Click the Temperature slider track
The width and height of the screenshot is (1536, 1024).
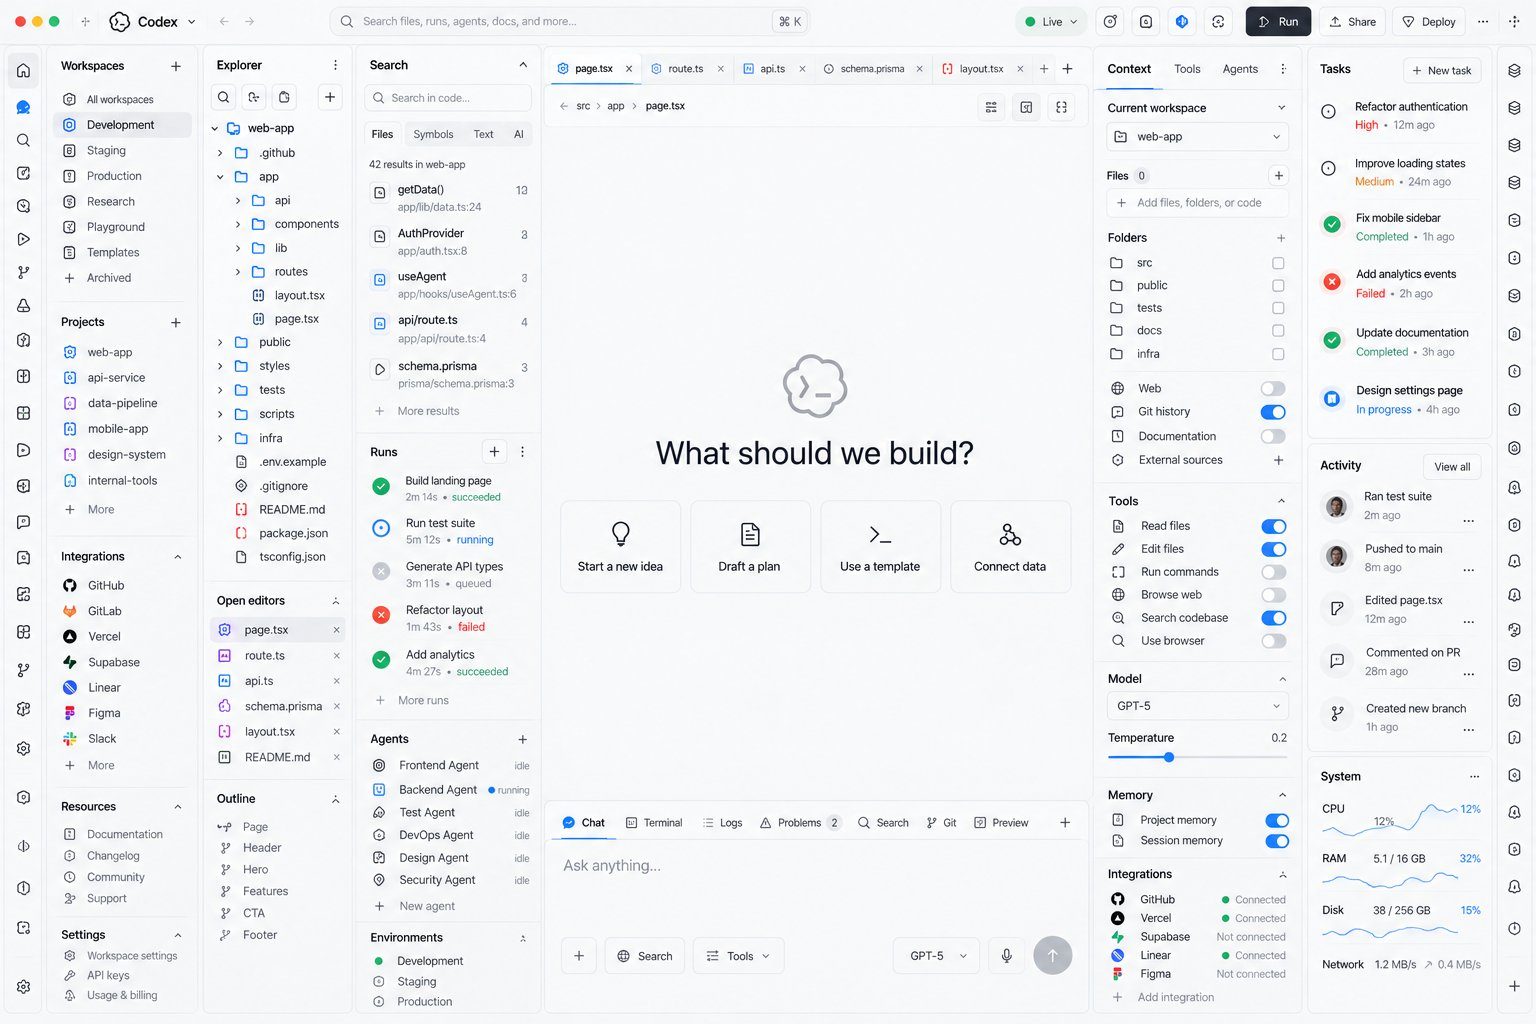pyautogui.click(x=1197, y=757)
